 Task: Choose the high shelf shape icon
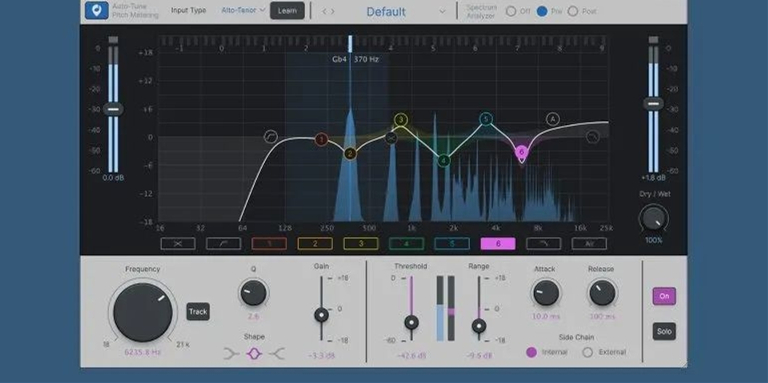tap(277, 353)
